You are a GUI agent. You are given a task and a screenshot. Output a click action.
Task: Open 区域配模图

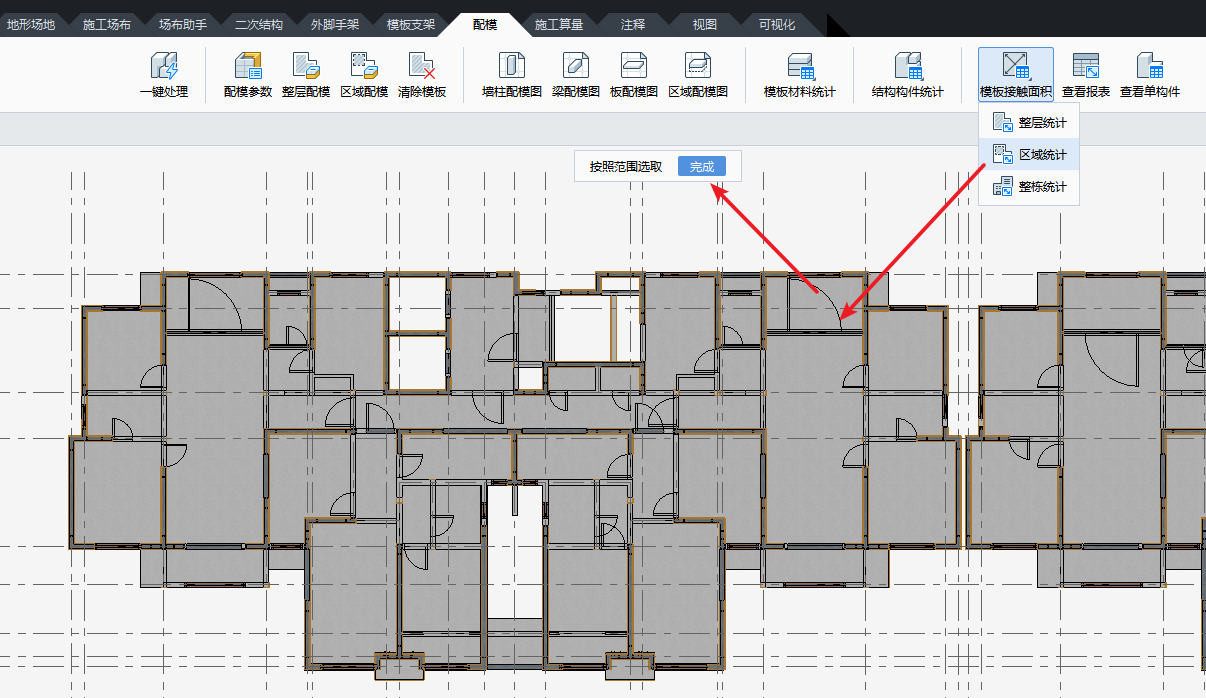[x=698, y=76]
